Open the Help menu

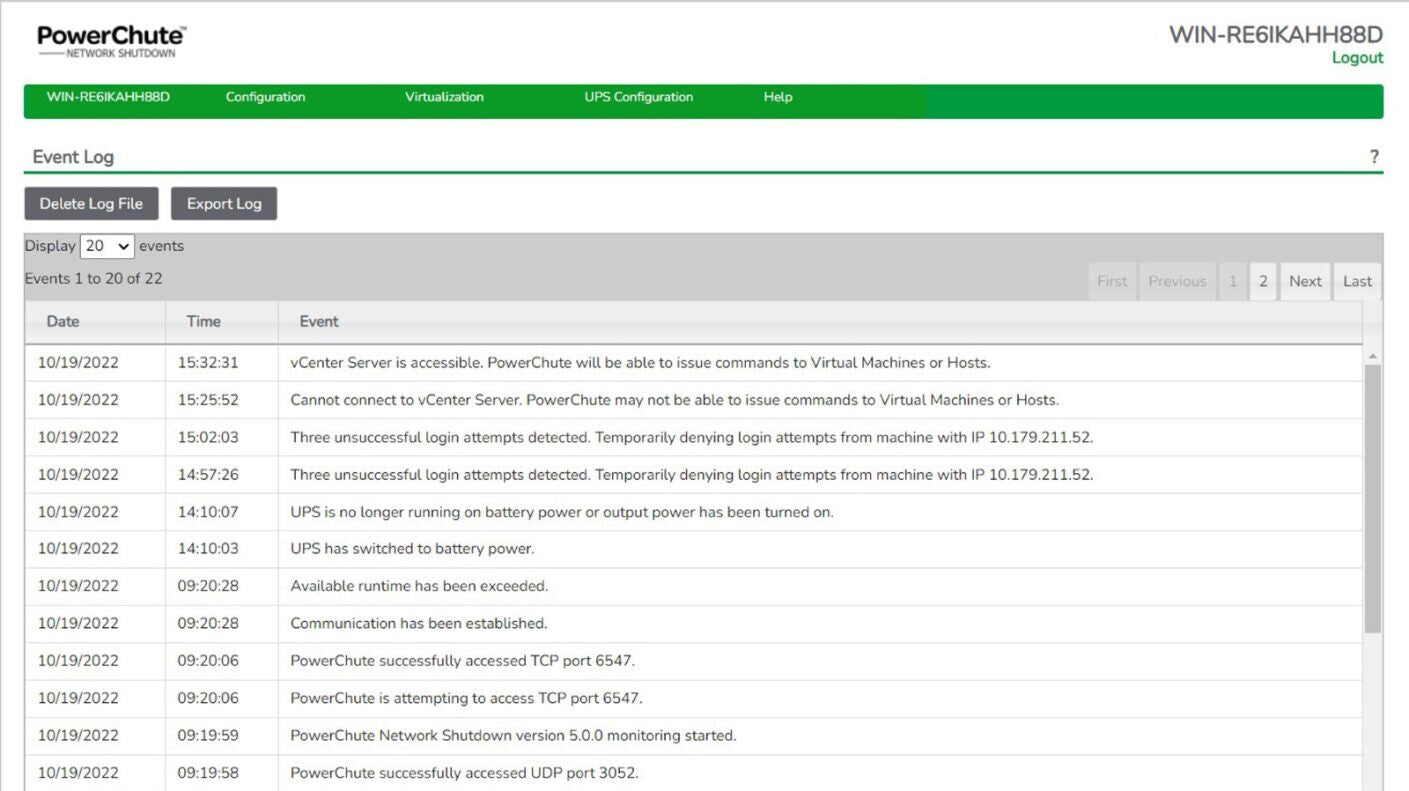tap(777, 97)
